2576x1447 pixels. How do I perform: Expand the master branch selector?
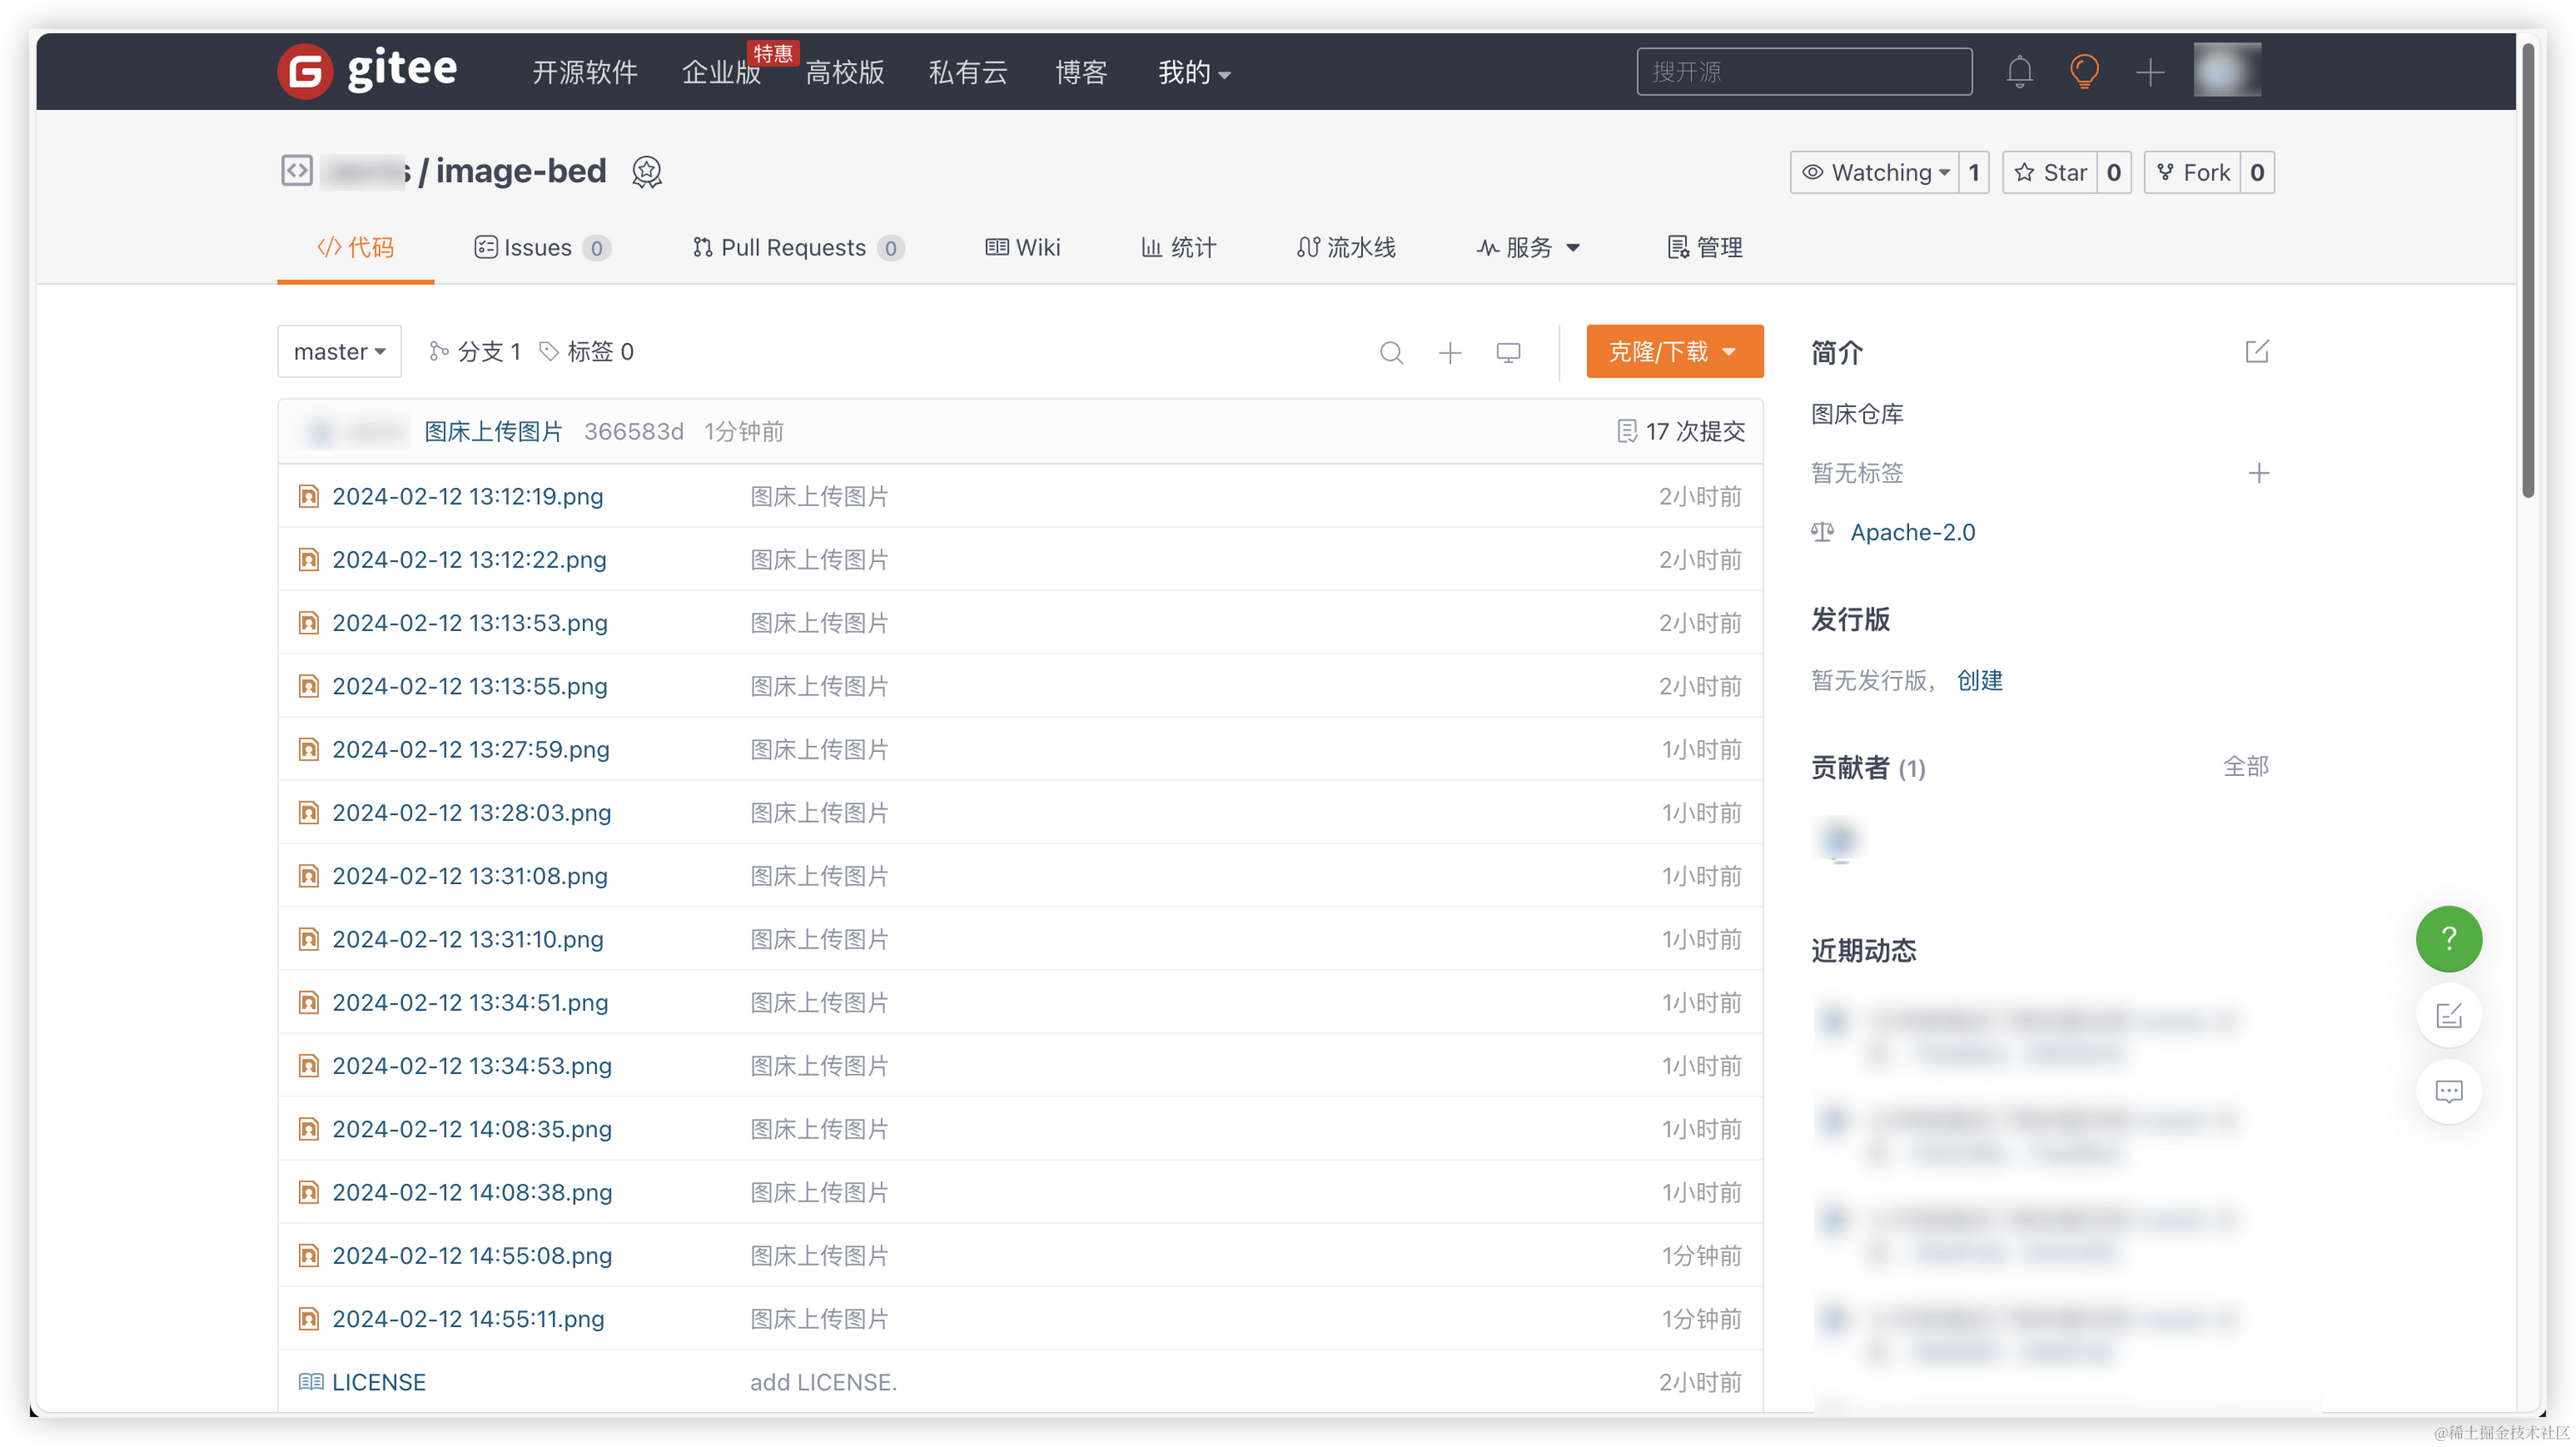click(339, 352)
